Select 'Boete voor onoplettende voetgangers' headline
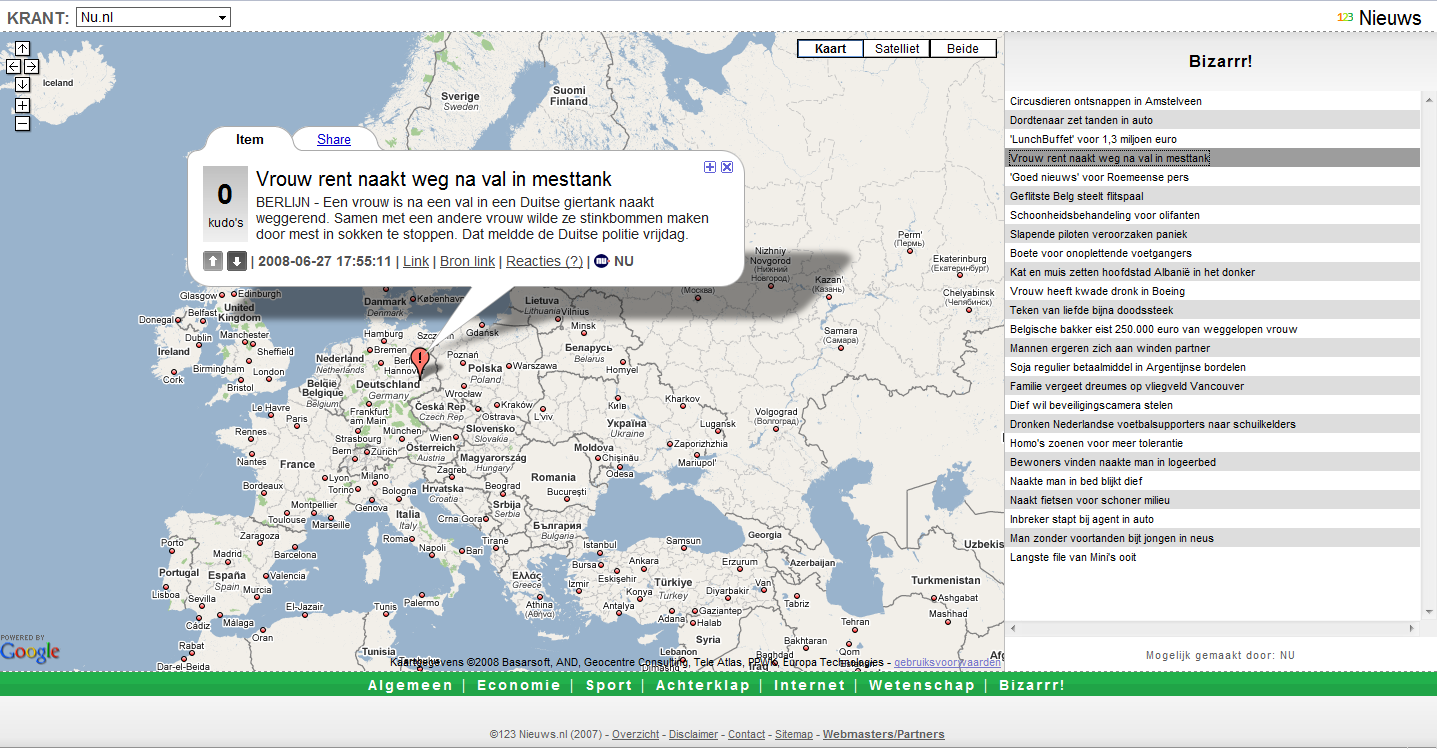This screenshot has width=1440, height=749. coord(1212,253)
